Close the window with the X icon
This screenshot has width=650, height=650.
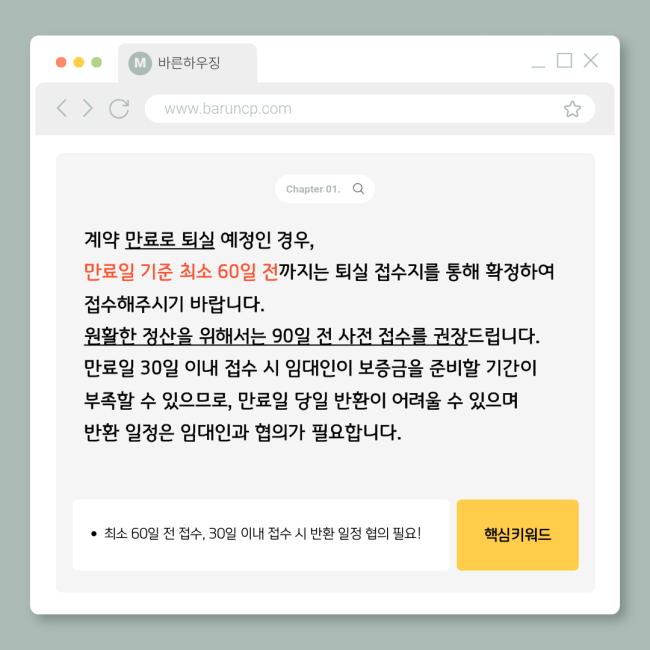pos(591,60)
